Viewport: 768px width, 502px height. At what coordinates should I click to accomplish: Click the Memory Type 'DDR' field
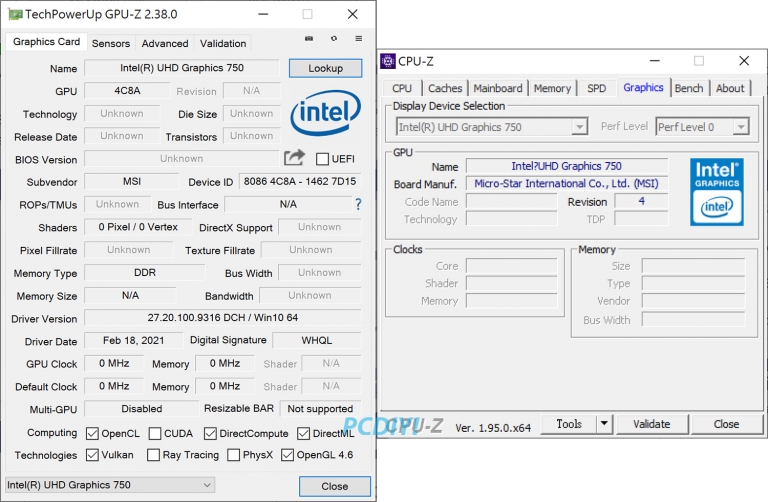(x=145, y=272)
